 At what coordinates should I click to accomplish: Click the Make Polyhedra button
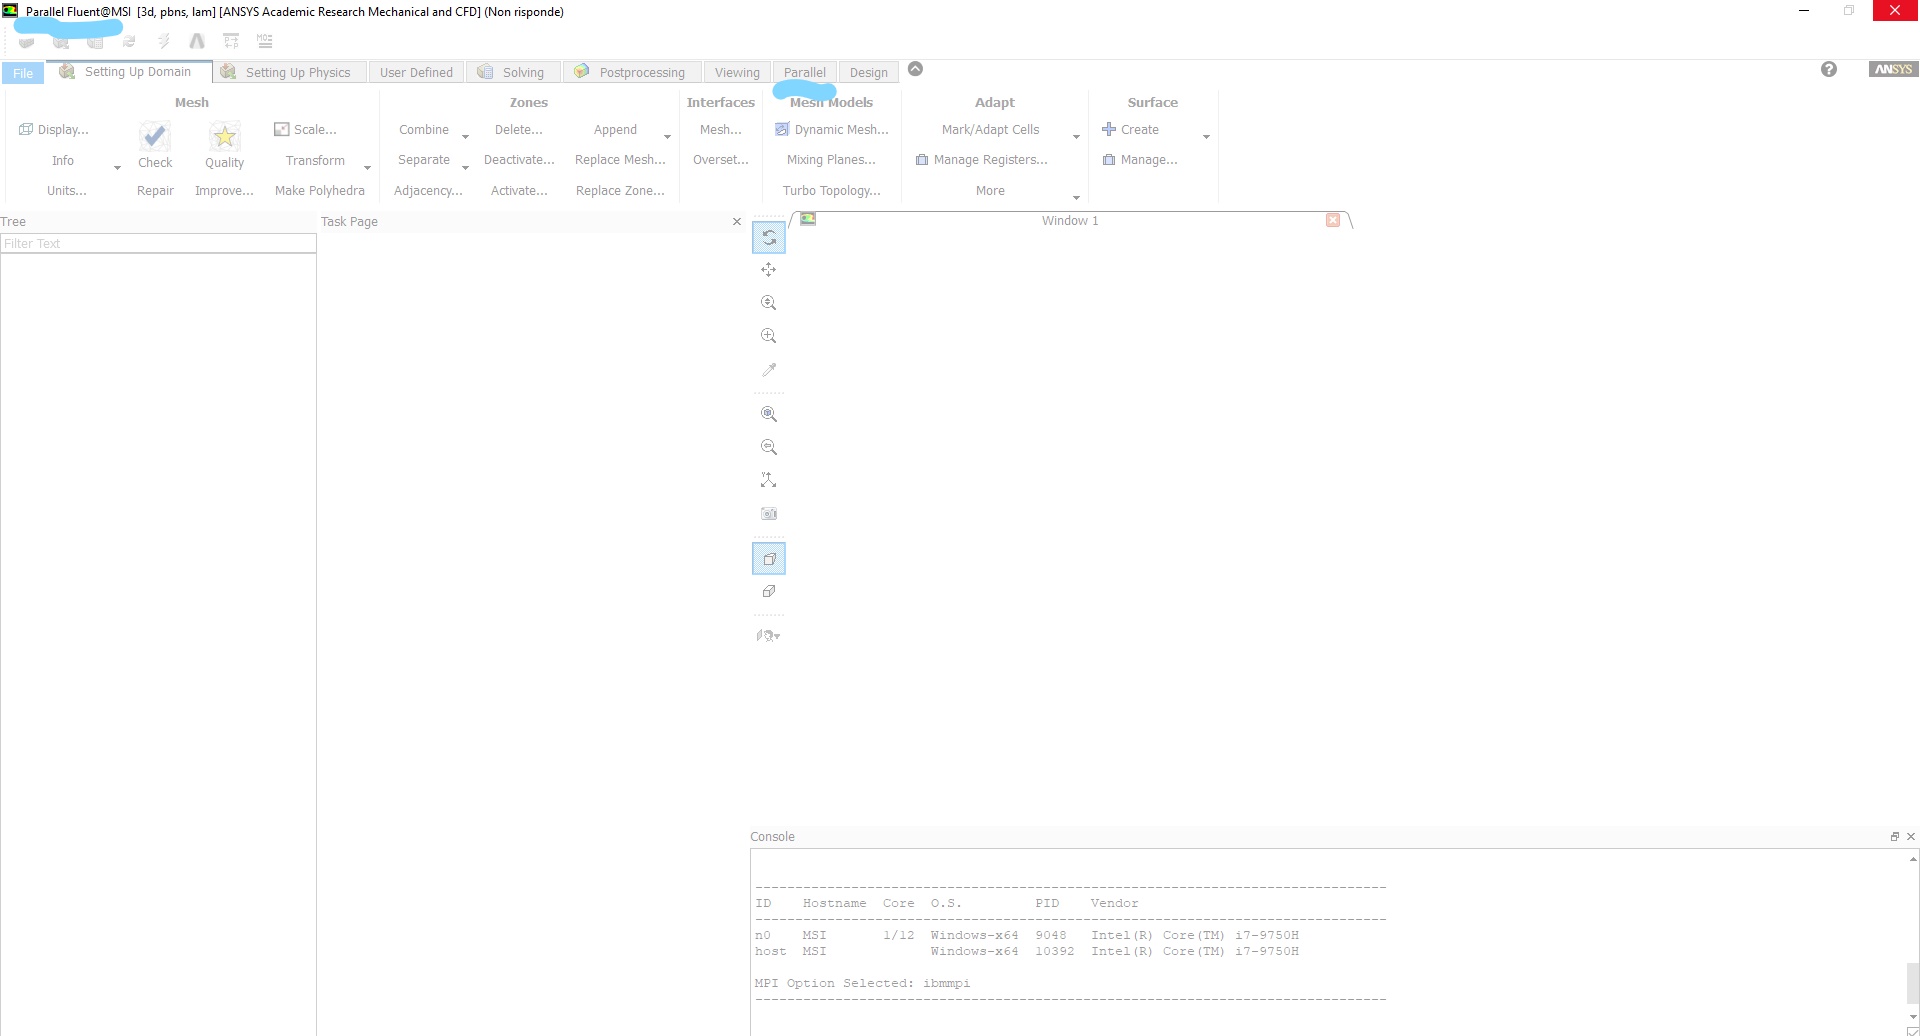click(x=320, y=191)
